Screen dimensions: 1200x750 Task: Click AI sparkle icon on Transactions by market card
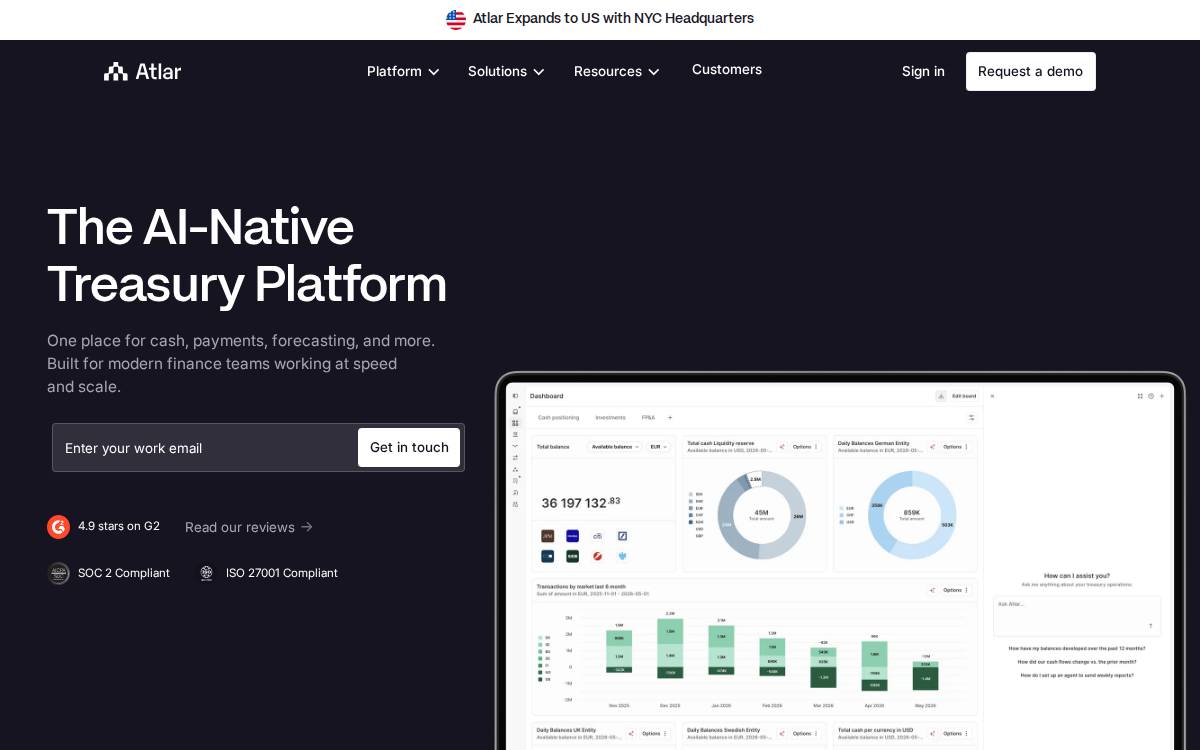tap(932, 590)
